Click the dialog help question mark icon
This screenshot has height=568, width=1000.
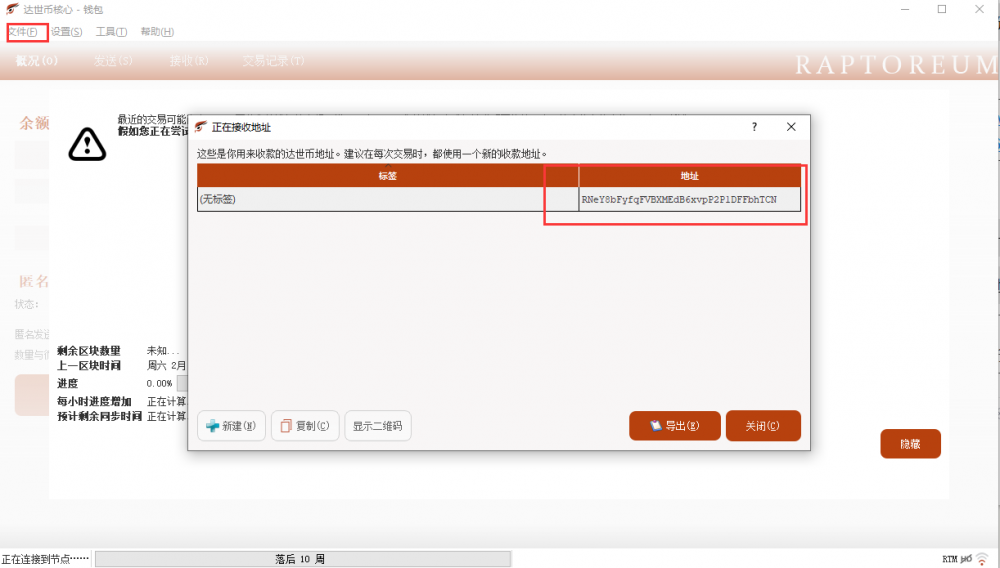click(x=754, y=127)
